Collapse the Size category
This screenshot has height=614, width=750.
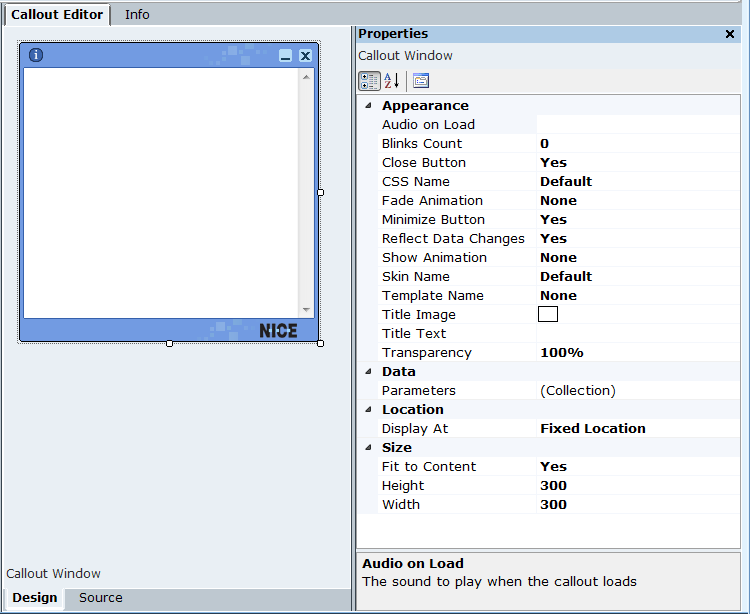pyautogui.click(x=367, y=448)
